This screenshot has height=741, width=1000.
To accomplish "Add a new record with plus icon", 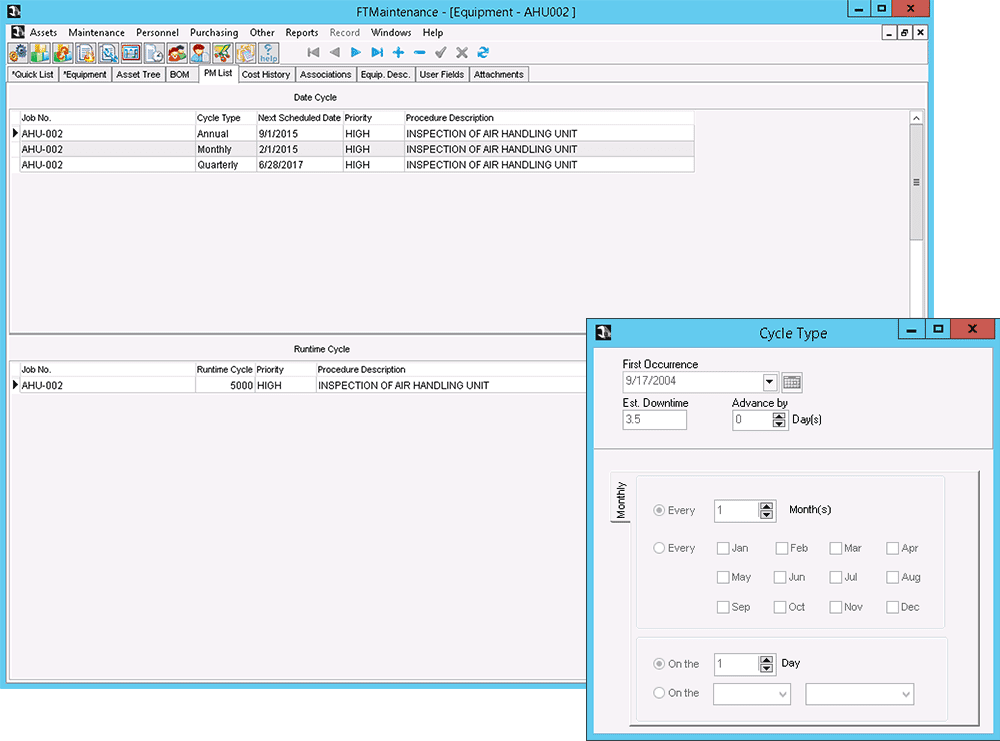I will (x=398, y=52).
